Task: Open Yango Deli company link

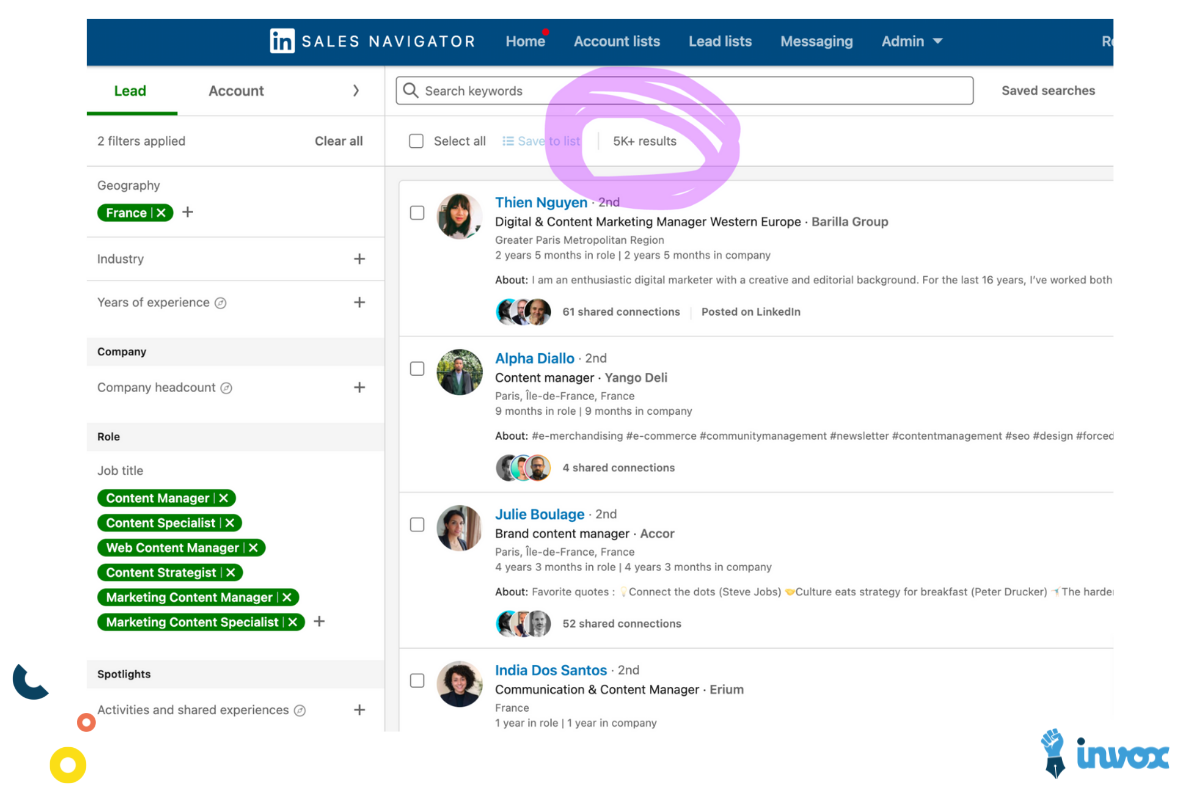Action: [x=636, y=378]
